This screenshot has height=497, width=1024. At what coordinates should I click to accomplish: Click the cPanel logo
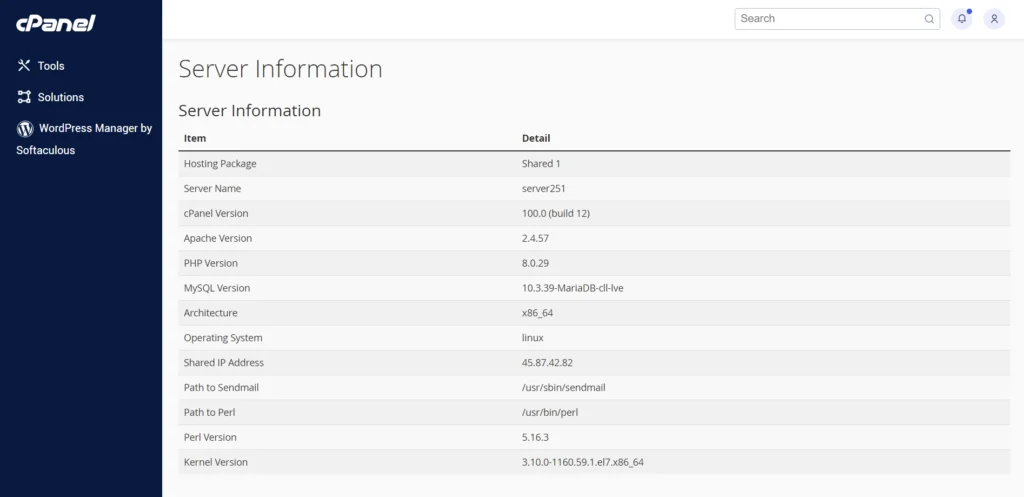pyautogui.click(x=56, y=24)
